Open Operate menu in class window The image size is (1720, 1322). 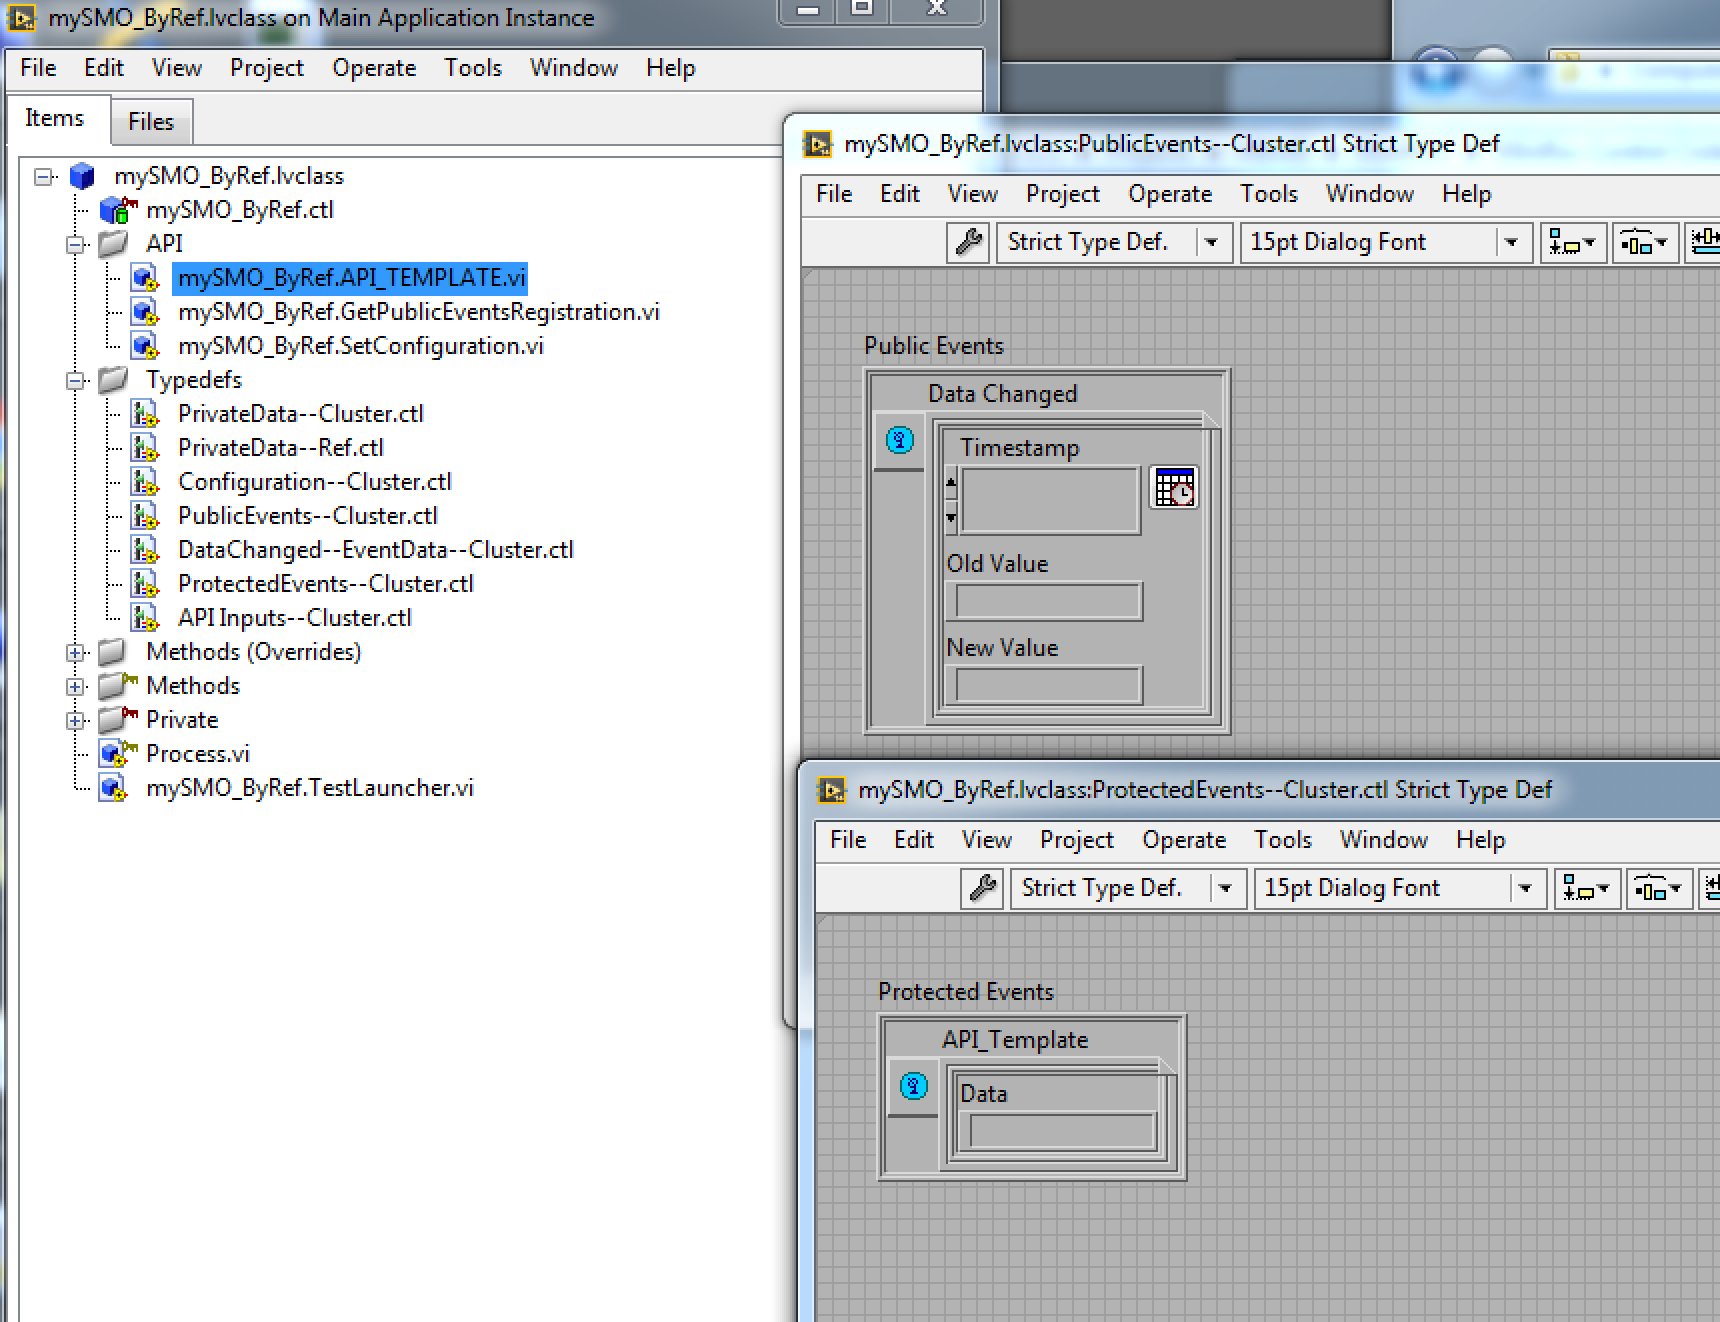click(x=374, y=68)
